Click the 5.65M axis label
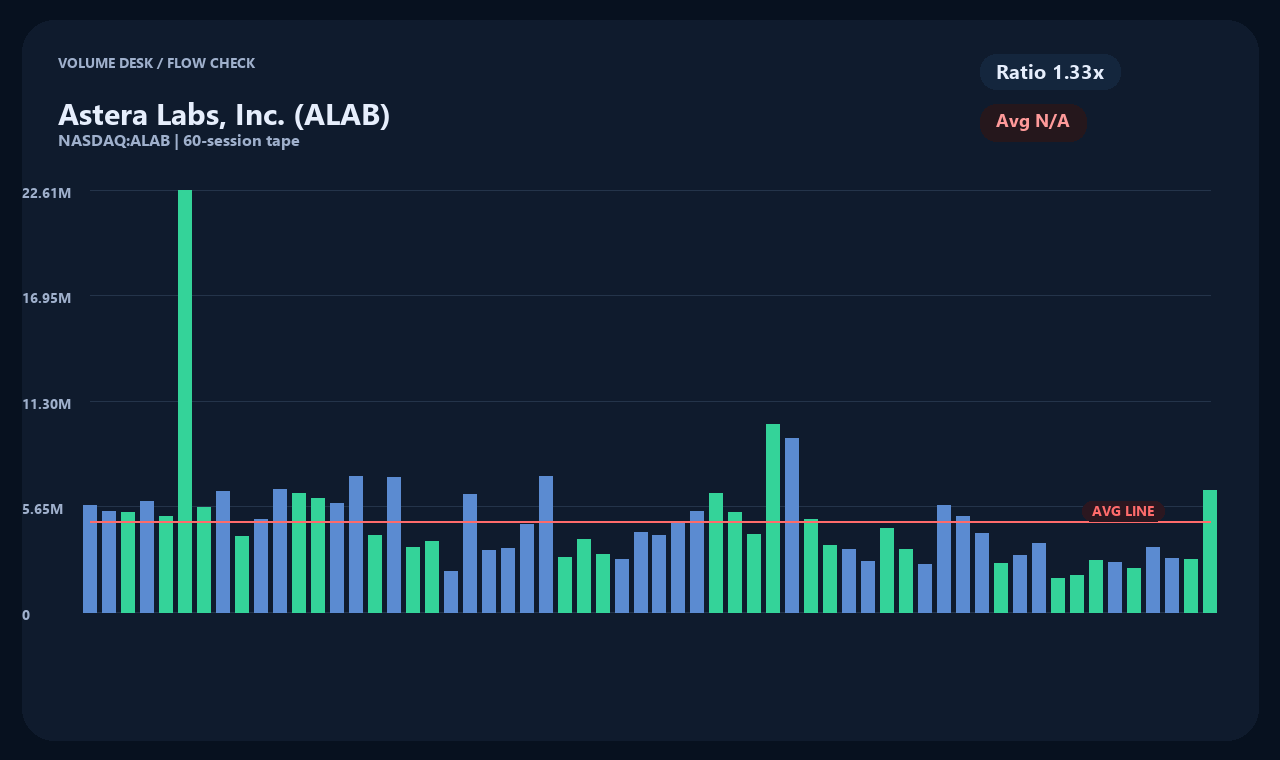 (x=43, y=509)
